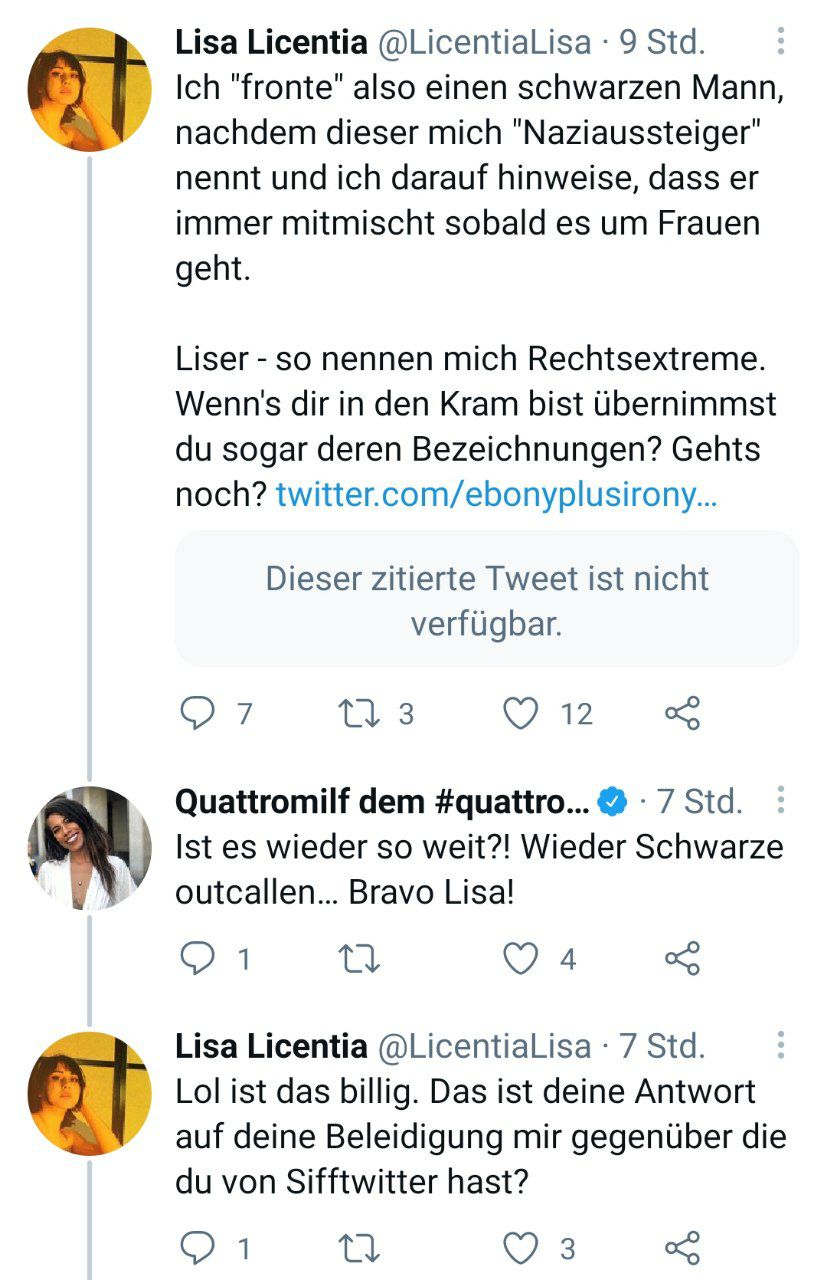Share the Quattromilf tweet
The width and height of the screenshot is (827, 1280).
[x=682, y=959]
